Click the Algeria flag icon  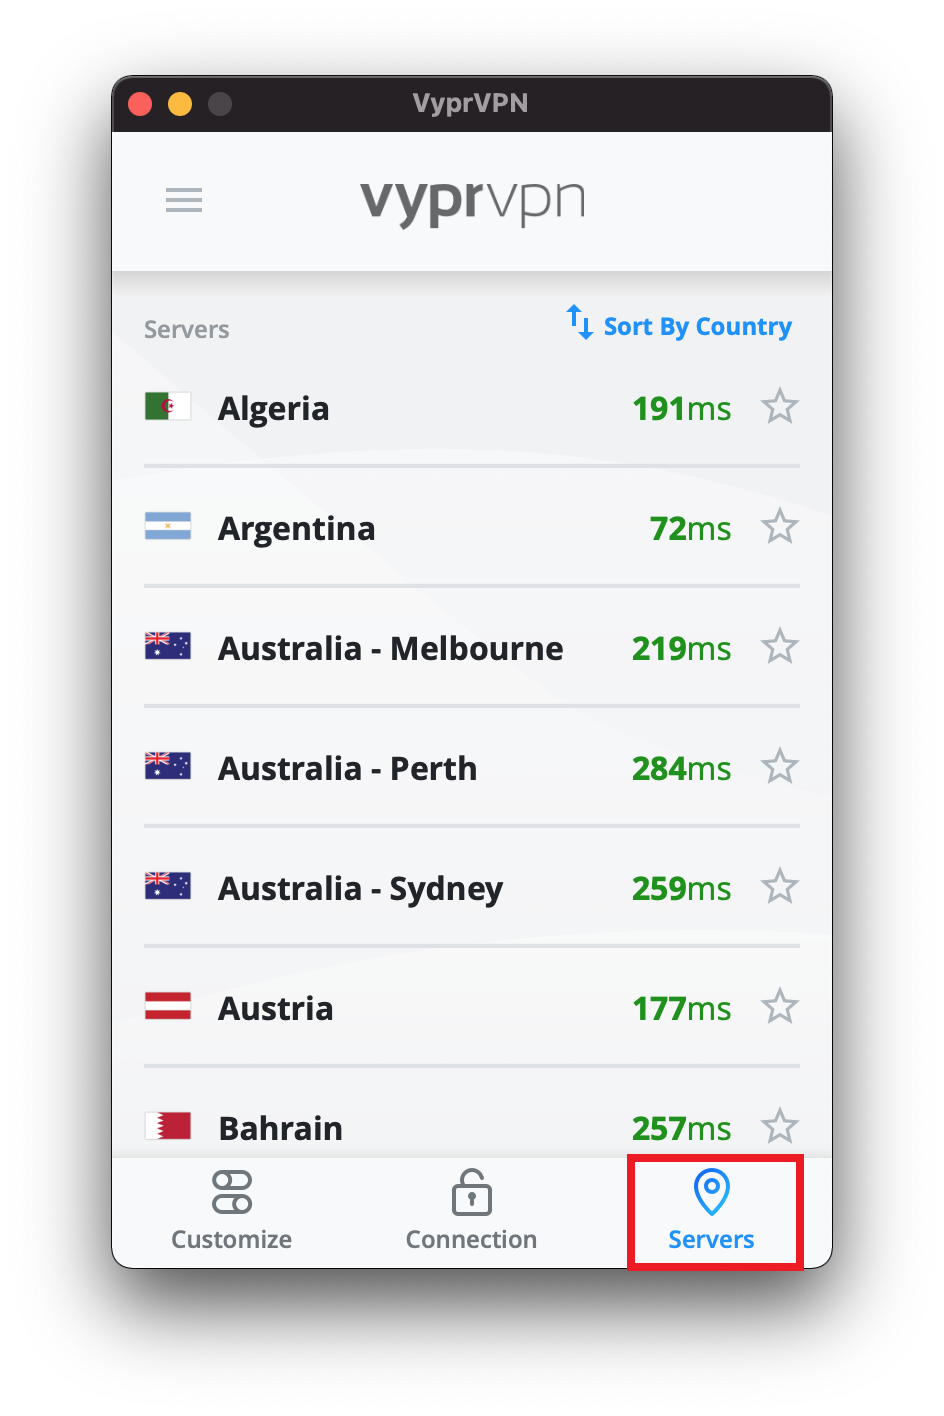(167, 406)
